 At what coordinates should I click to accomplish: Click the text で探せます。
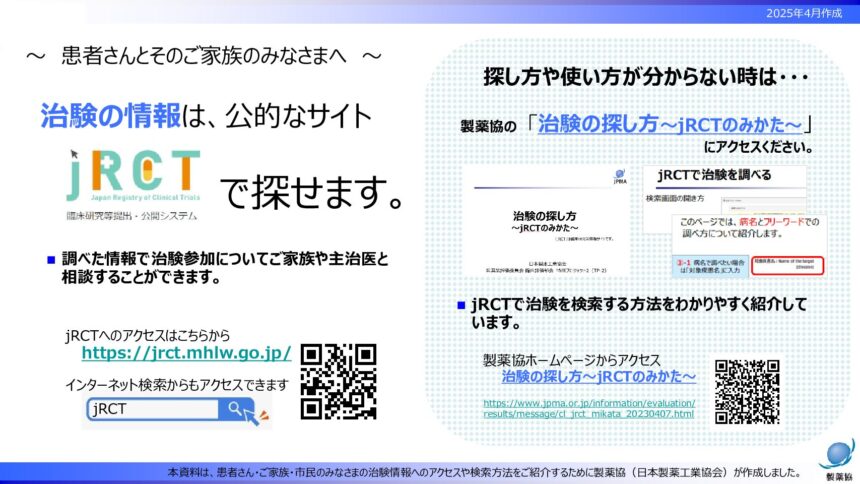(x=312, y=192)
